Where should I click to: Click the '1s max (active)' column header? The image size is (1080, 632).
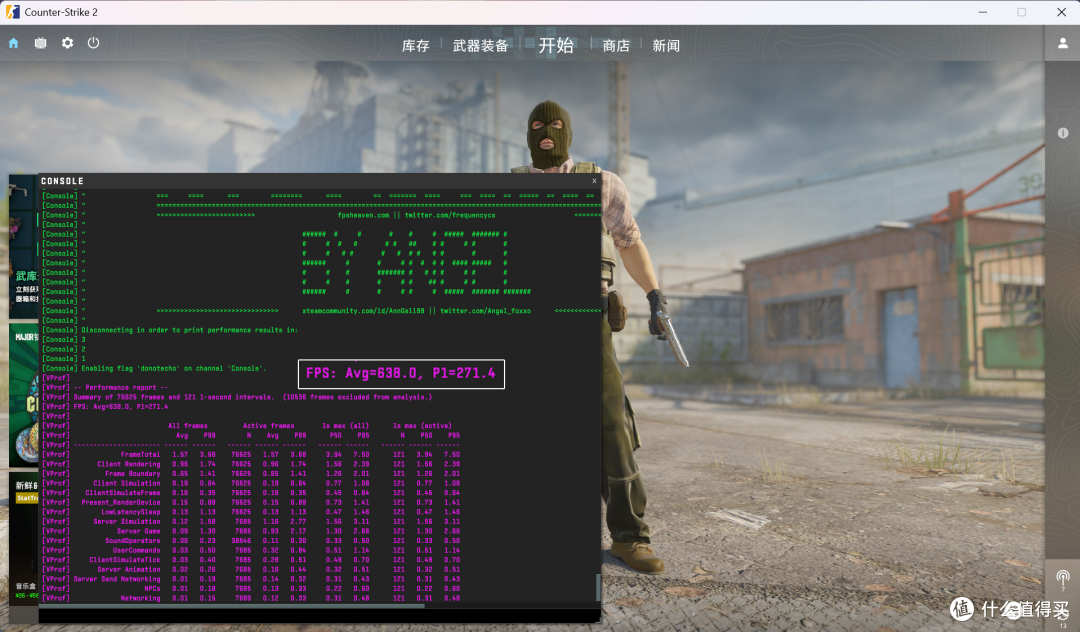coord(422,425)
